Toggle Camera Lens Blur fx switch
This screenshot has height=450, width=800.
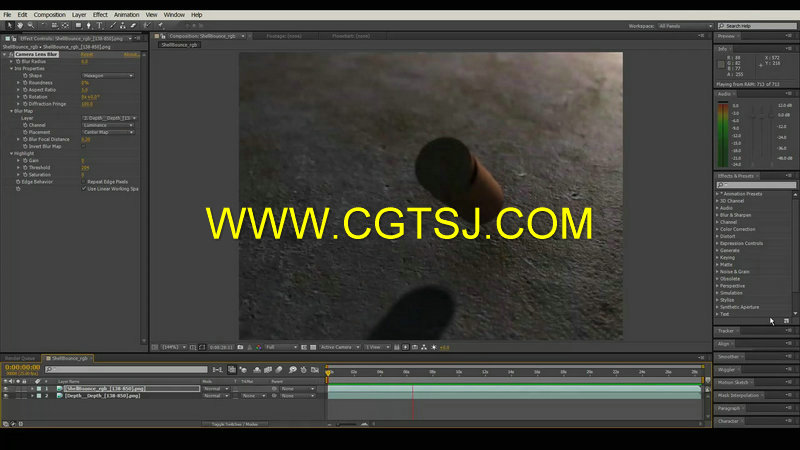[x=11, y=54]
